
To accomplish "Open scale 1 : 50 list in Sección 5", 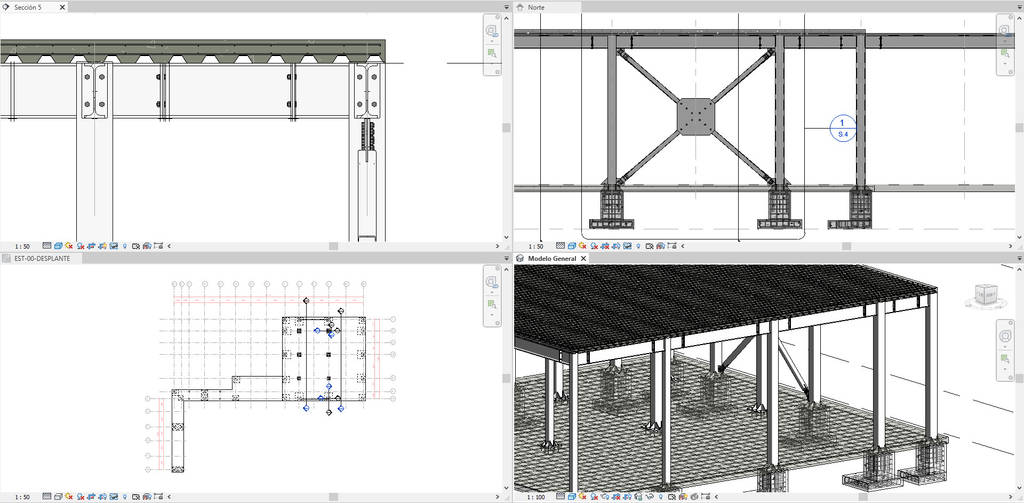I will pos(22,246).
